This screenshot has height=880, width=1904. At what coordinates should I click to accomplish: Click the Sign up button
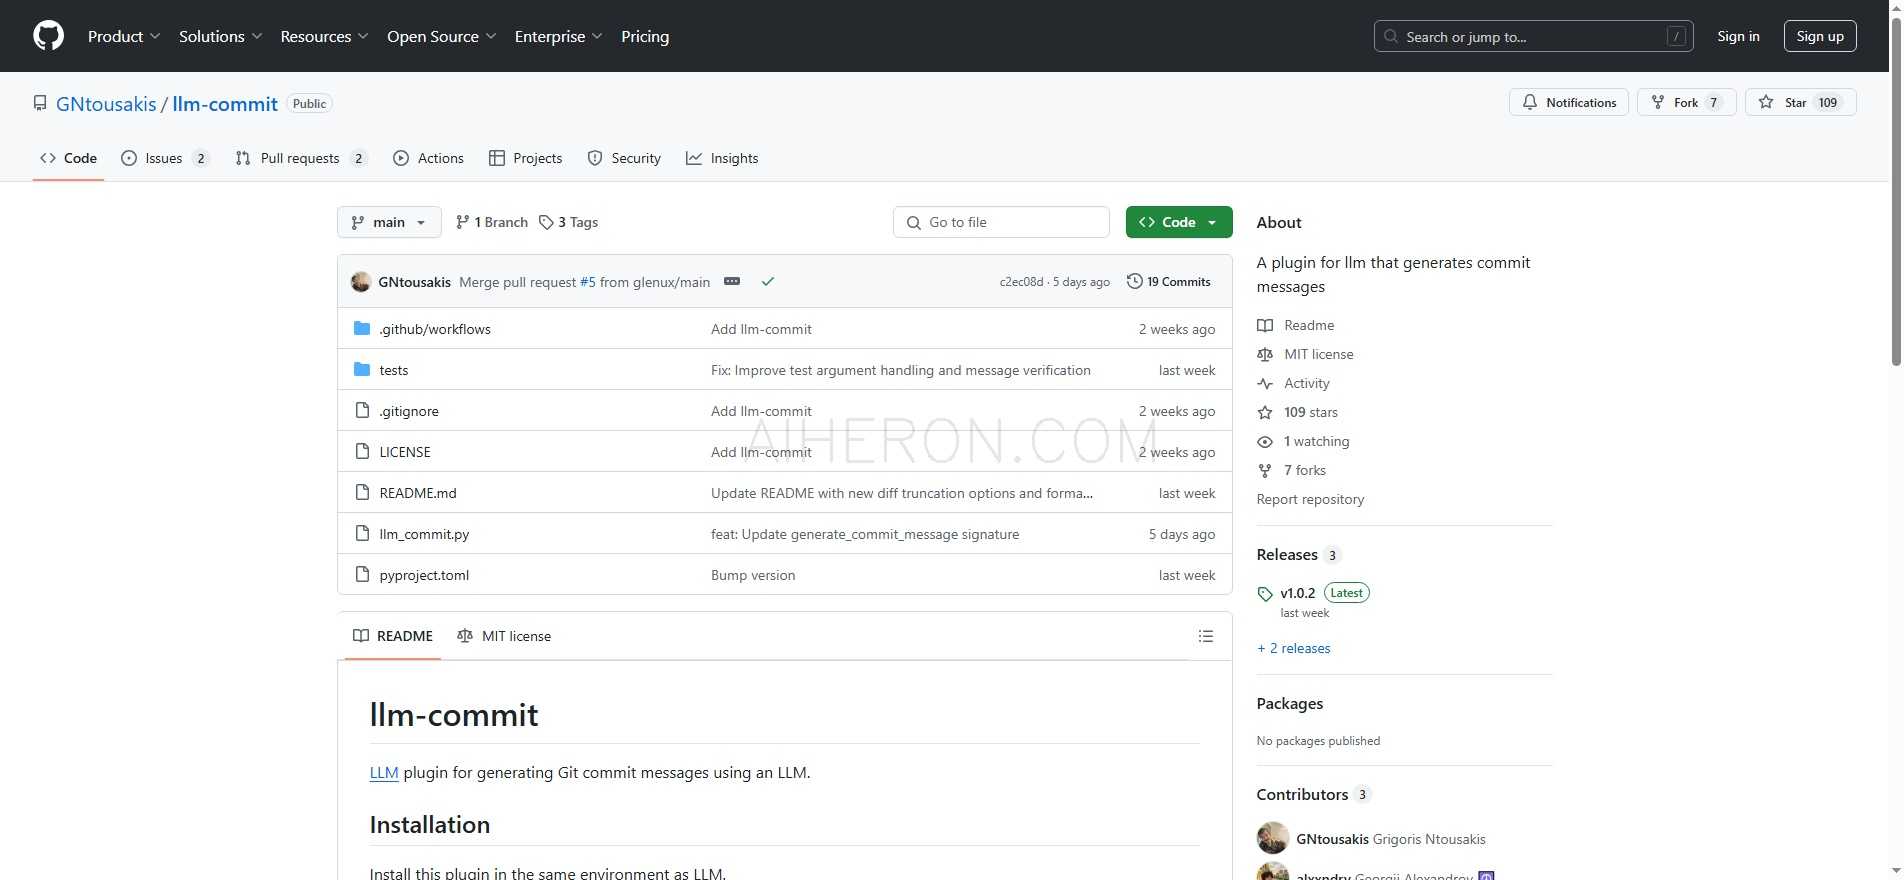point(1820,36)
